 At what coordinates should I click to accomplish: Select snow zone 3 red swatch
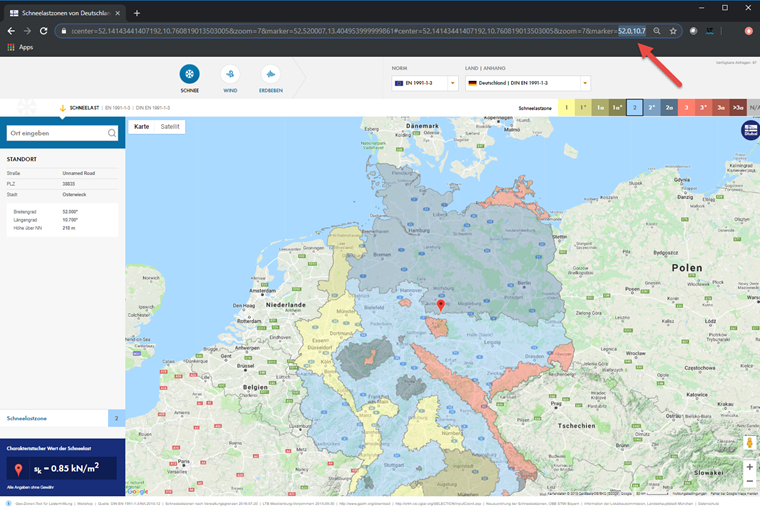[x=686, y=108]
